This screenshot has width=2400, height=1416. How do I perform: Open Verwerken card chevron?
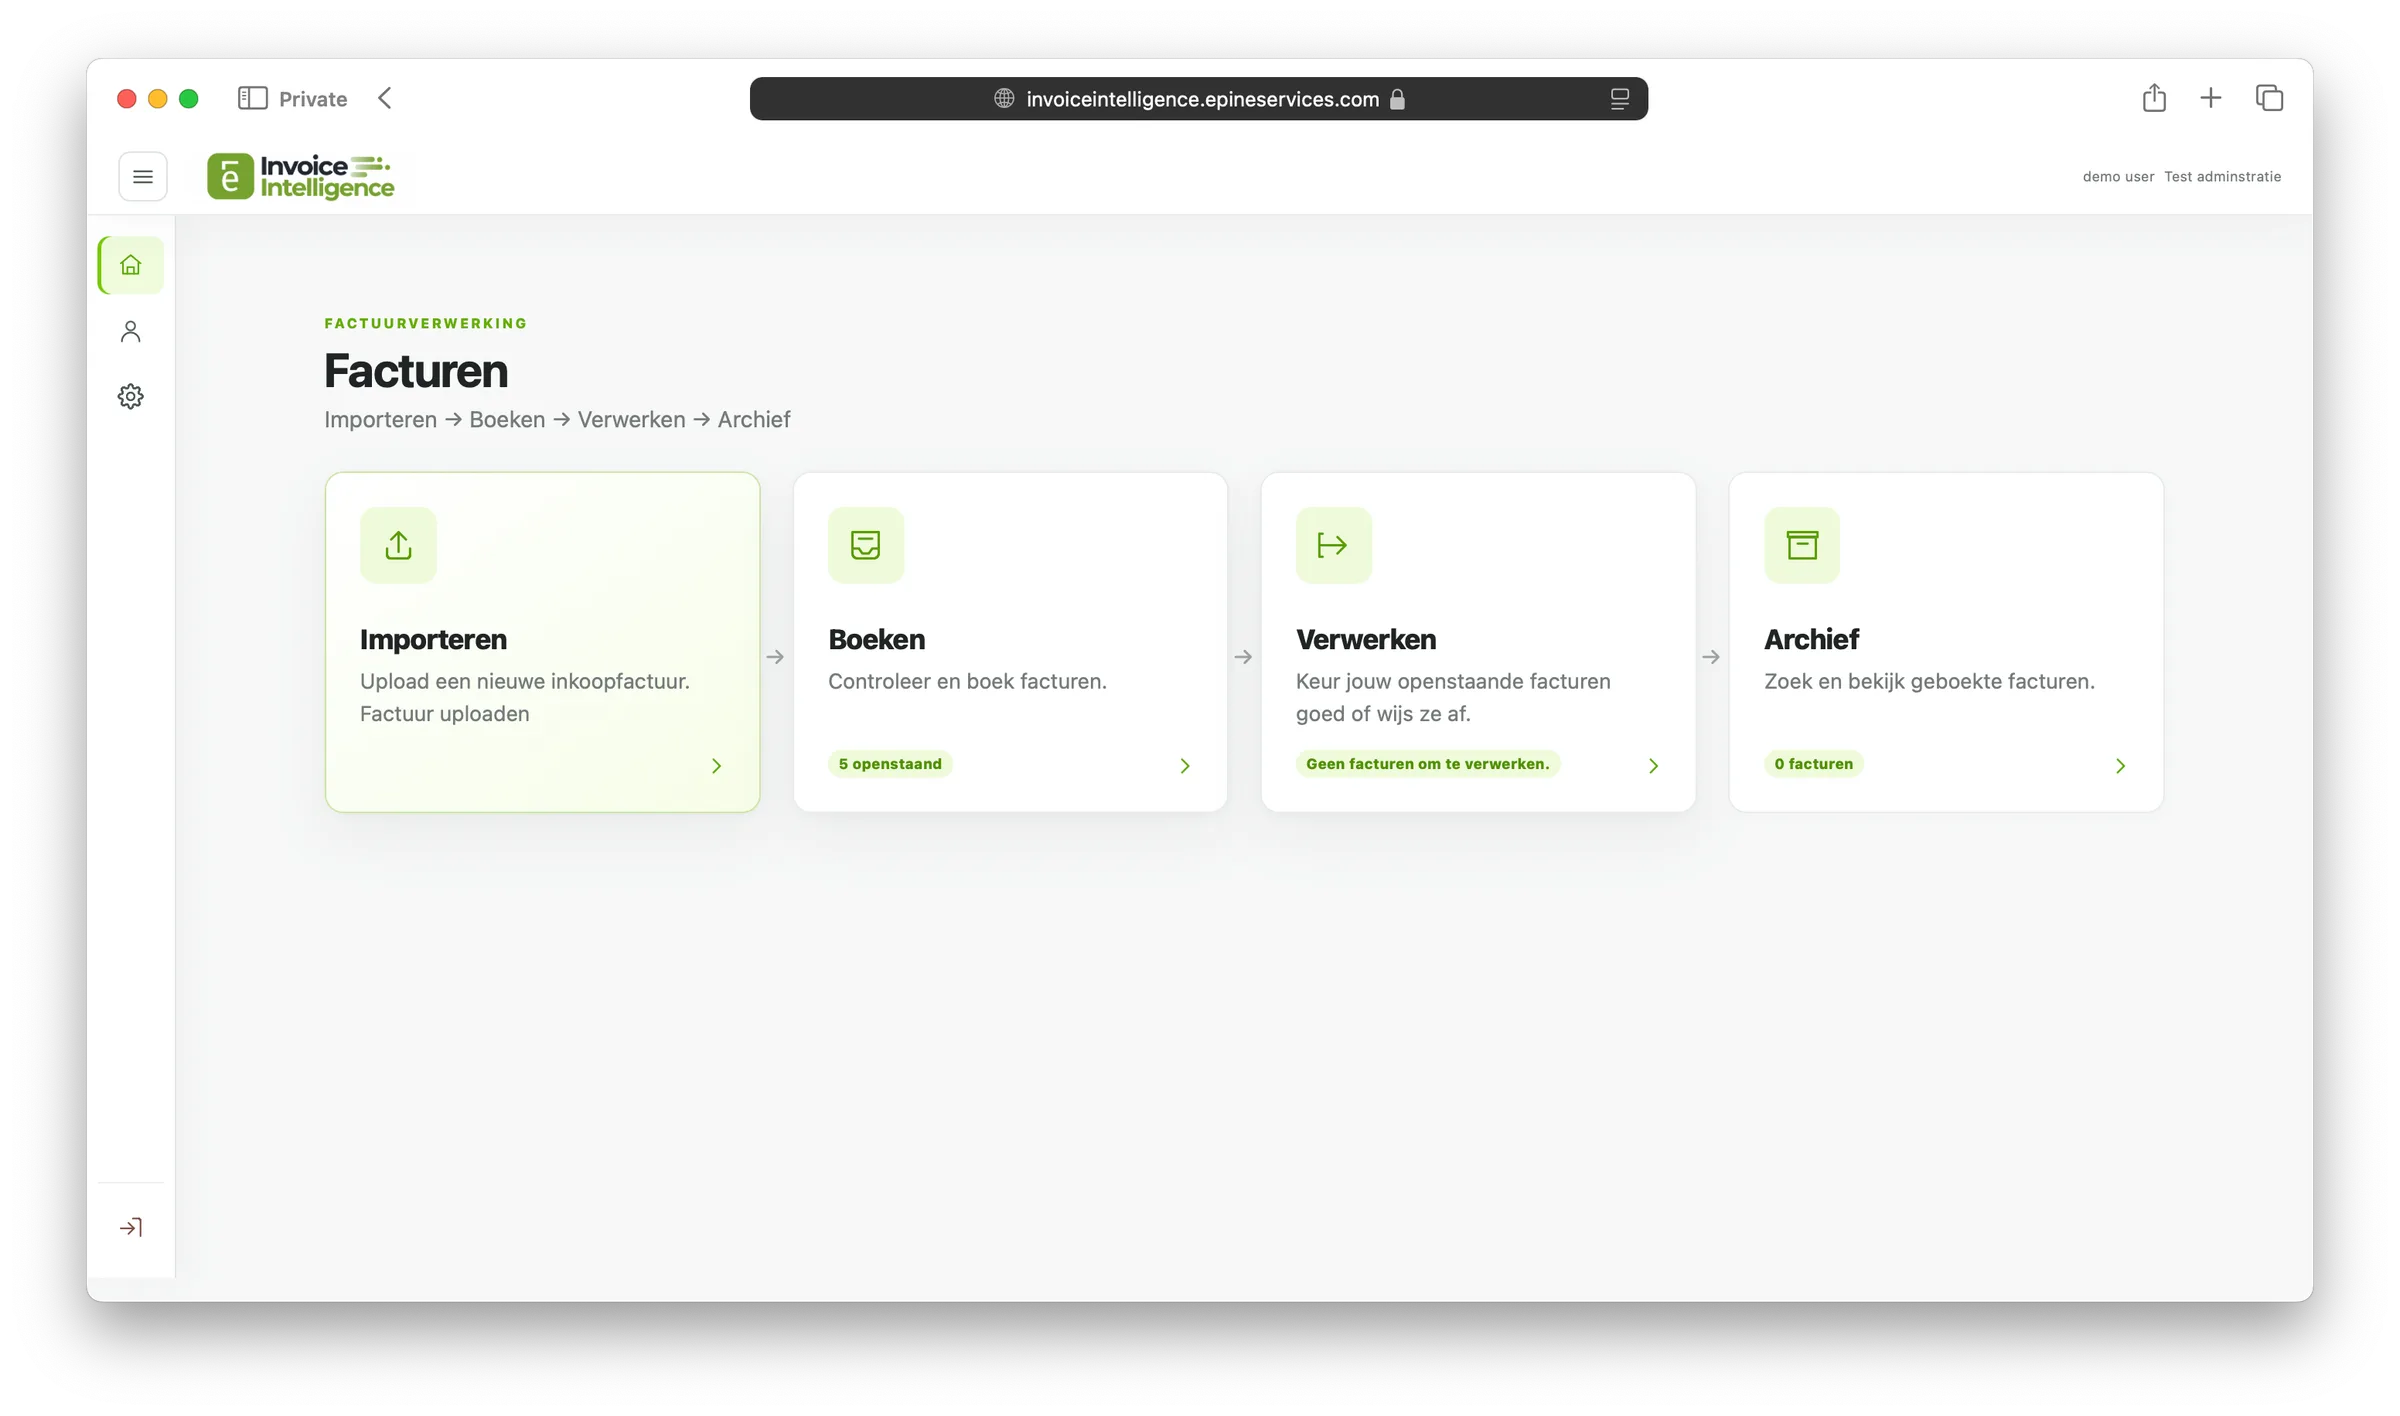pyautogui.click(x=1653, y=766)
